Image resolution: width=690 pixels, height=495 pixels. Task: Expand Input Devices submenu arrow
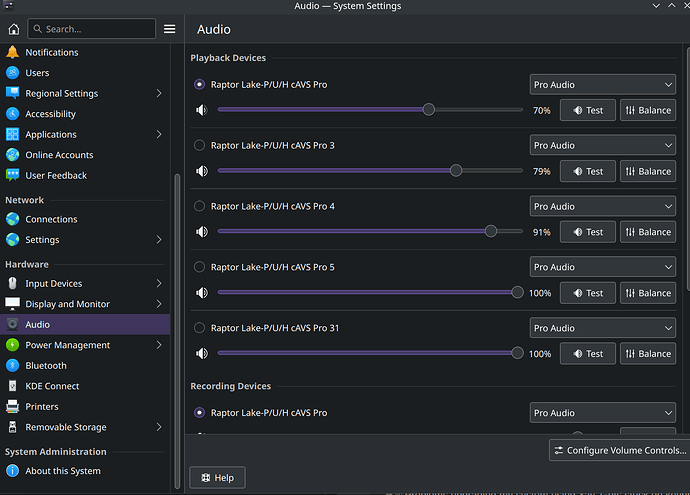(x=159, y=283)
